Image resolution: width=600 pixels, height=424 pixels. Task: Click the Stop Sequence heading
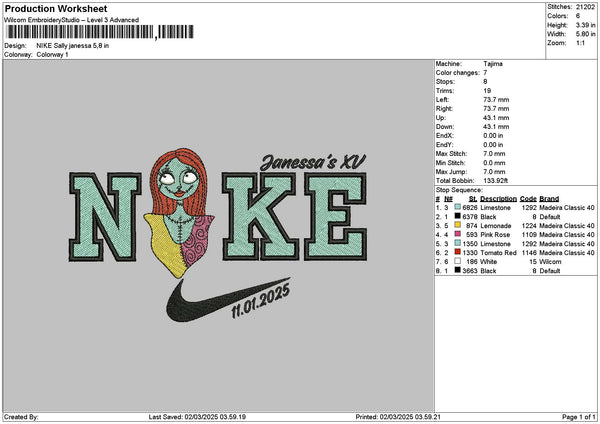(x=459, y=189)
